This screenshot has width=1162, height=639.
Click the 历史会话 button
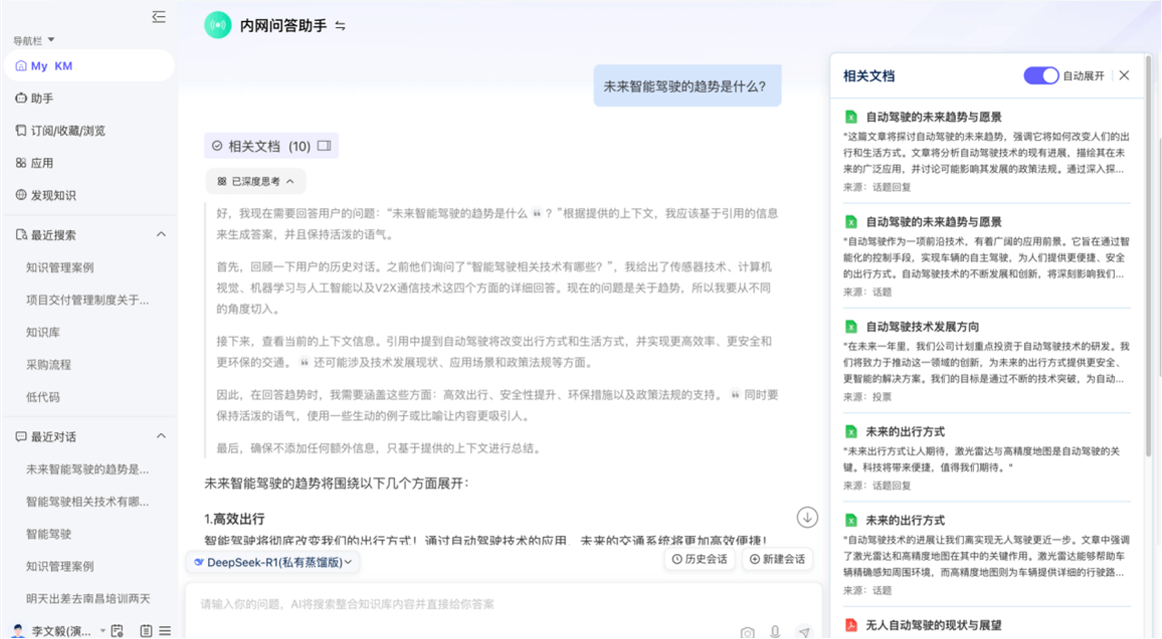click(x=700, y=559)
